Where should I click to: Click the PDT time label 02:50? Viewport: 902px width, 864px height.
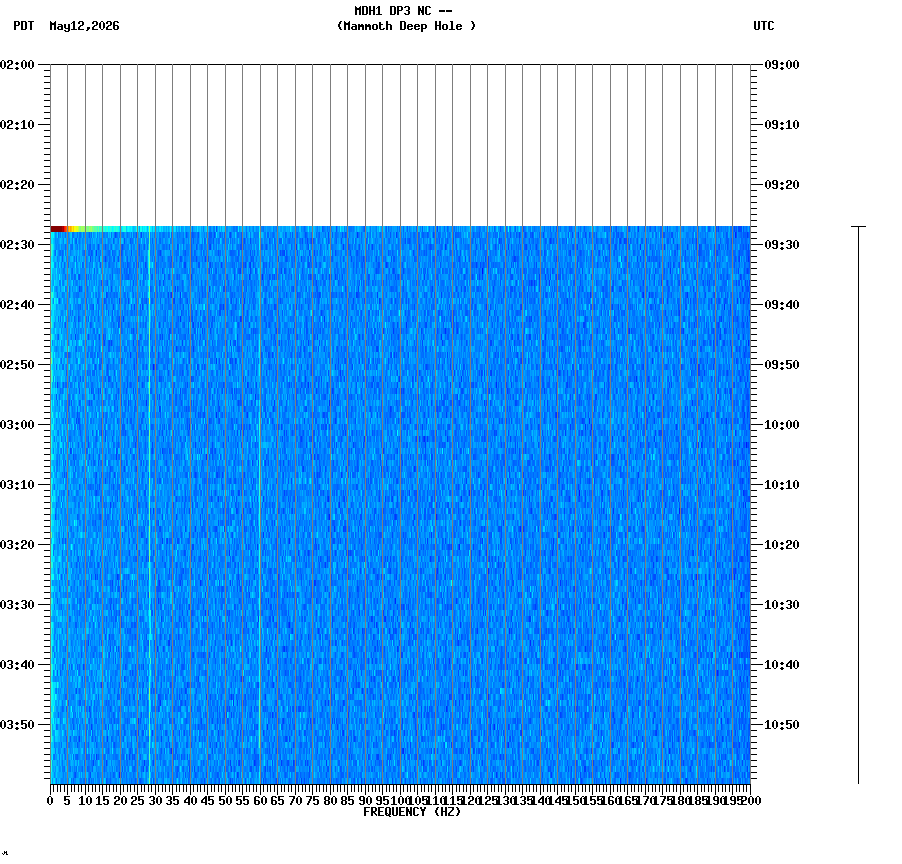18,365
